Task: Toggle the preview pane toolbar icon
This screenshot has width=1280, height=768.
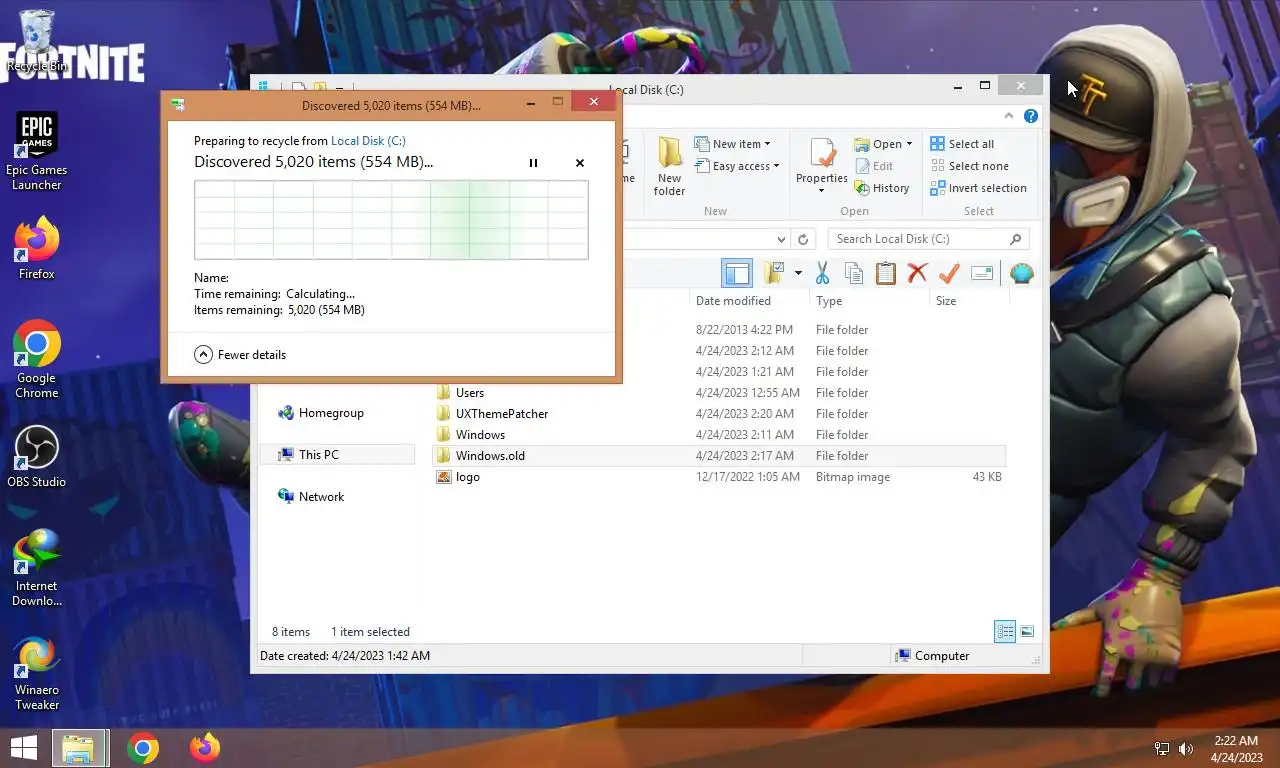Action: coord(737,273)
